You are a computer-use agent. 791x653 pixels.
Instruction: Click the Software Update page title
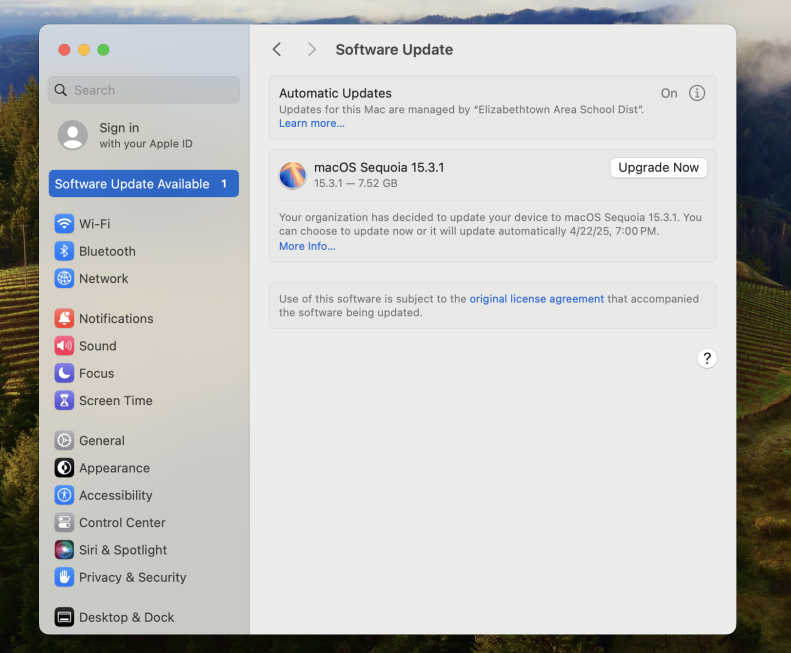(394, 49)
